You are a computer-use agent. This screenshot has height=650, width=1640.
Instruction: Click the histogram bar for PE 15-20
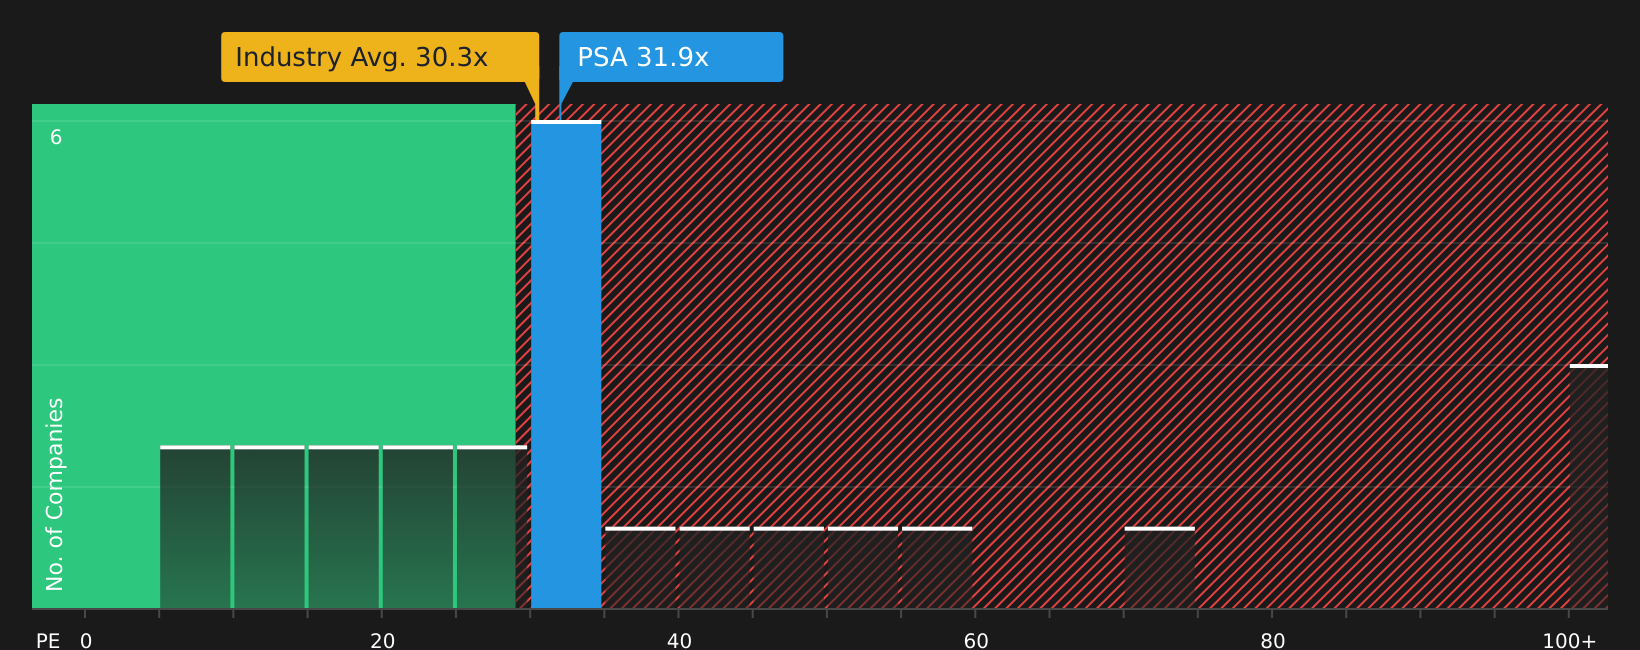click(343, 527)
